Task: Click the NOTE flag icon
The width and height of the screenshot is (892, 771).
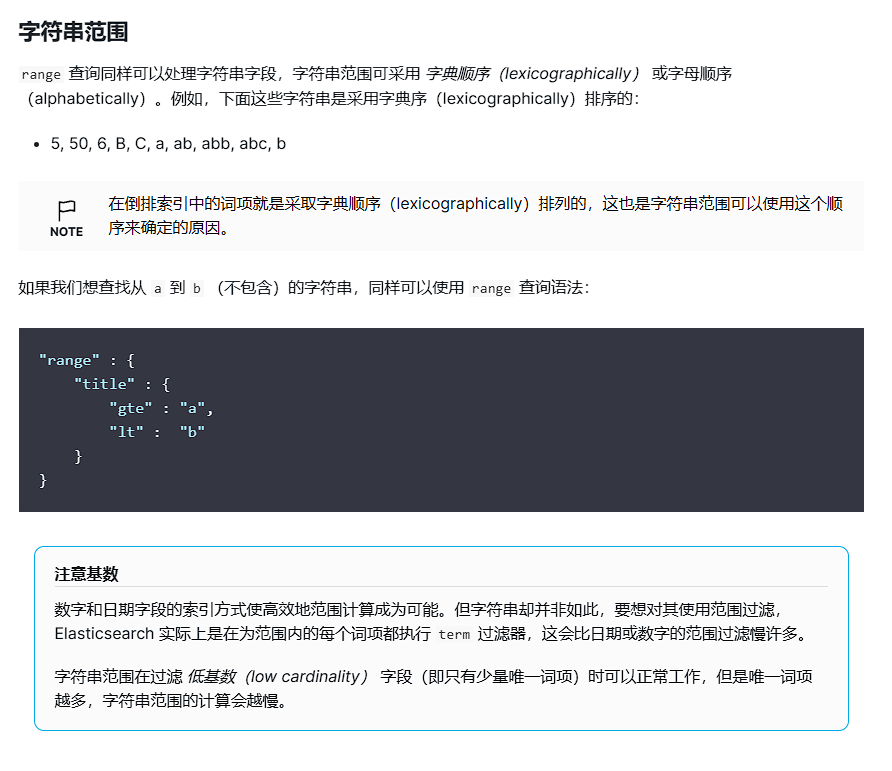Action: point(66,210)
